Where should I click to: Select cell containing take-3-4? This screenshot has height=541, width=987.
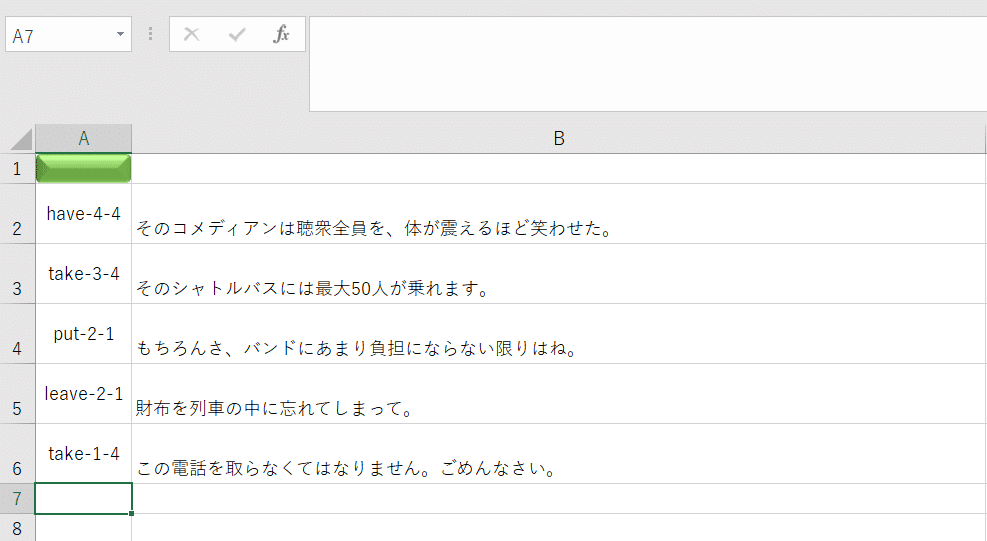point(84,274)
